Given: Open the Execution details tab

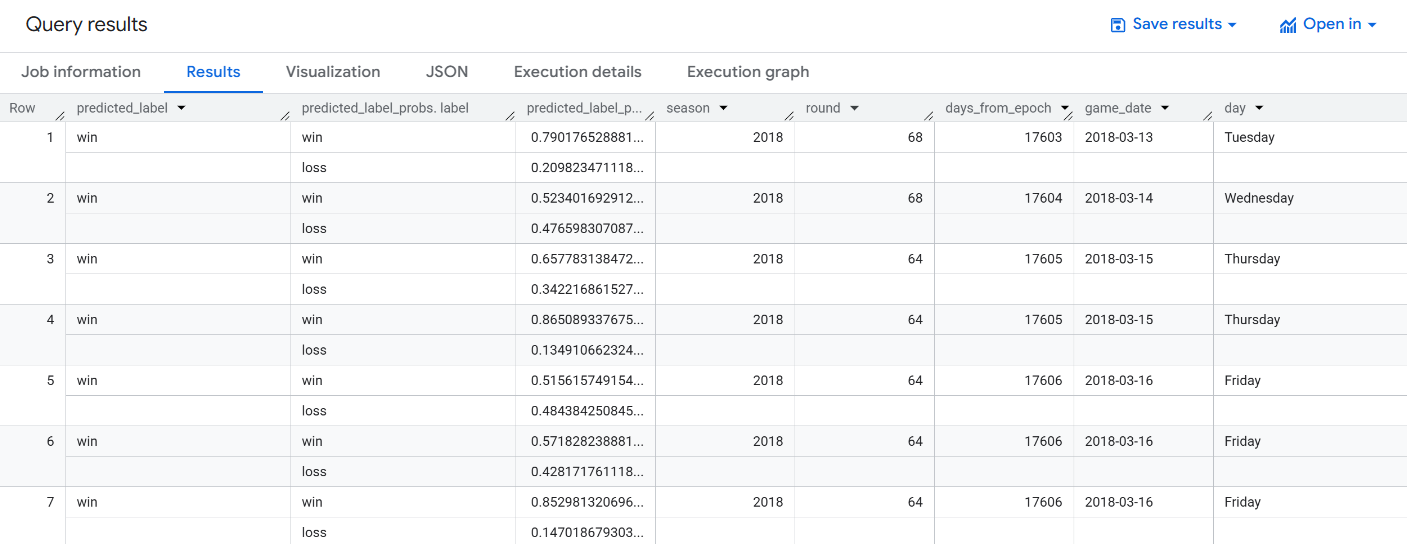Looking at the screenshot, I should click(578, 72).
